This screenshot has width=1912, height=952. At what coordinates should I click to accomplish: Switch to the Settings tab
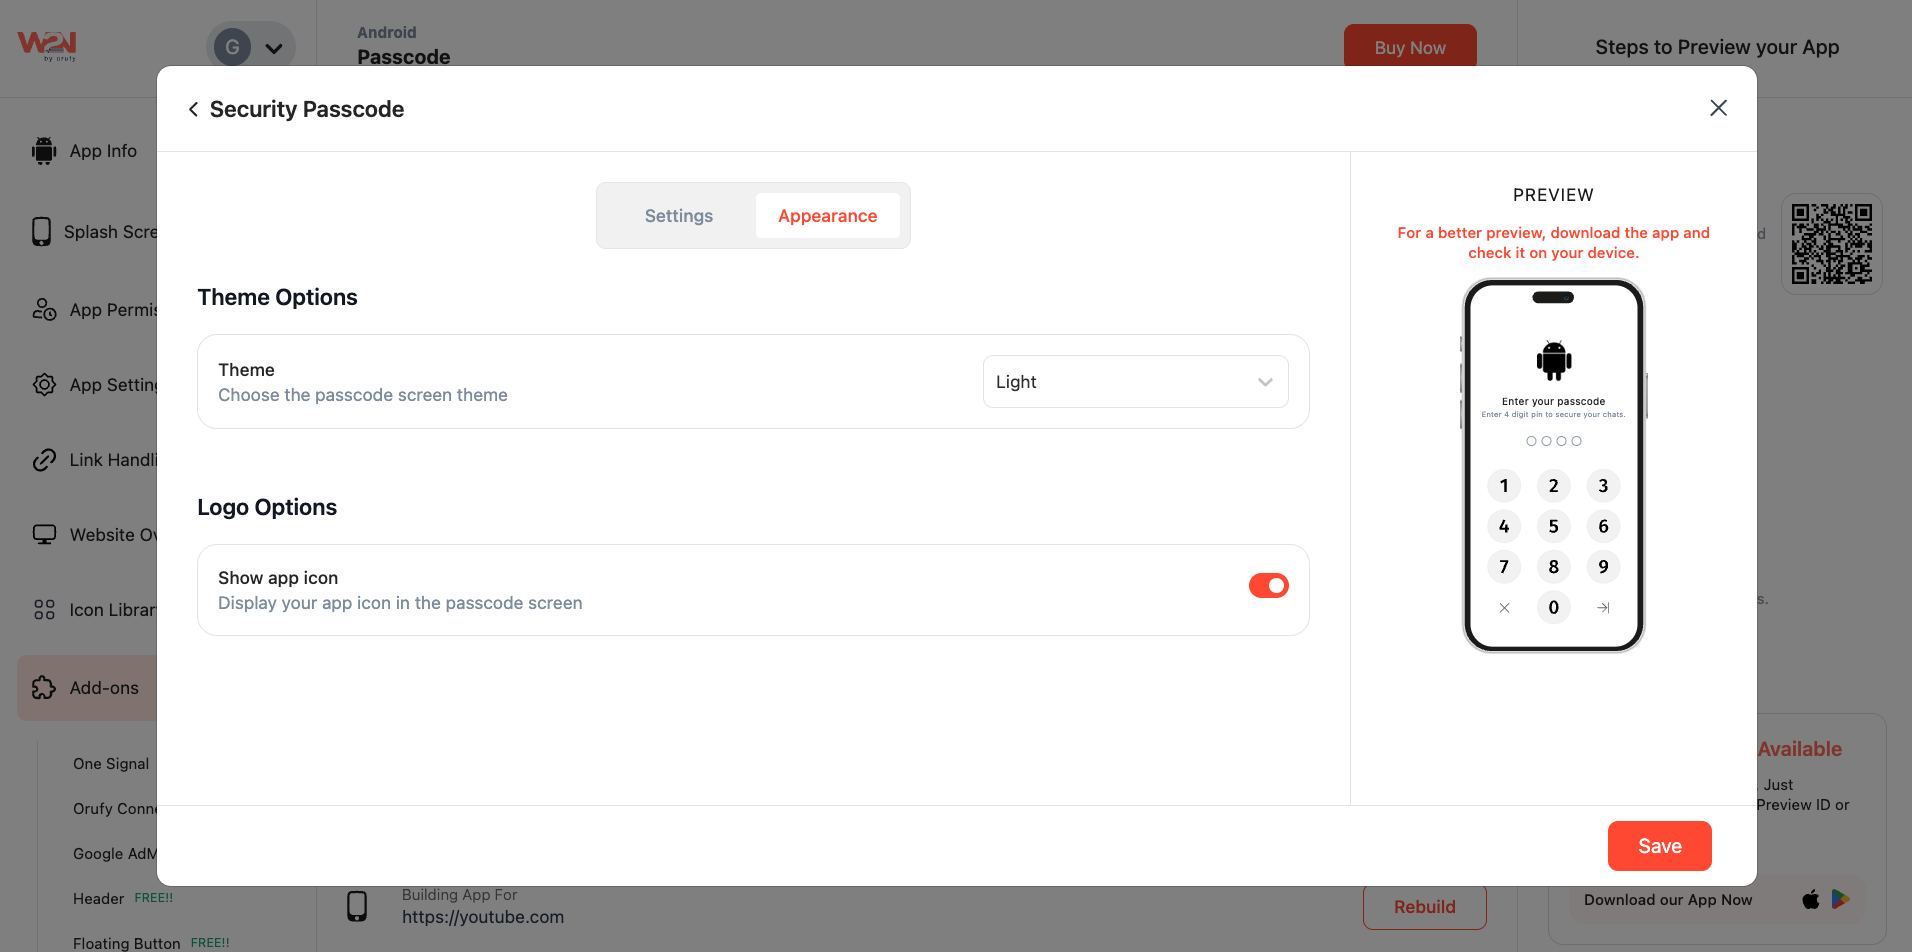click(x=678, y=215)
